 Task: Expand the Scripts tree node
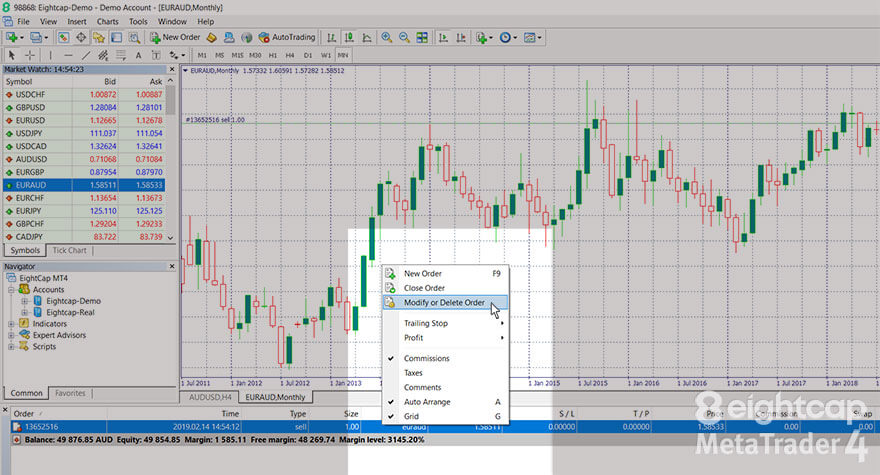[x=11, y=346]
